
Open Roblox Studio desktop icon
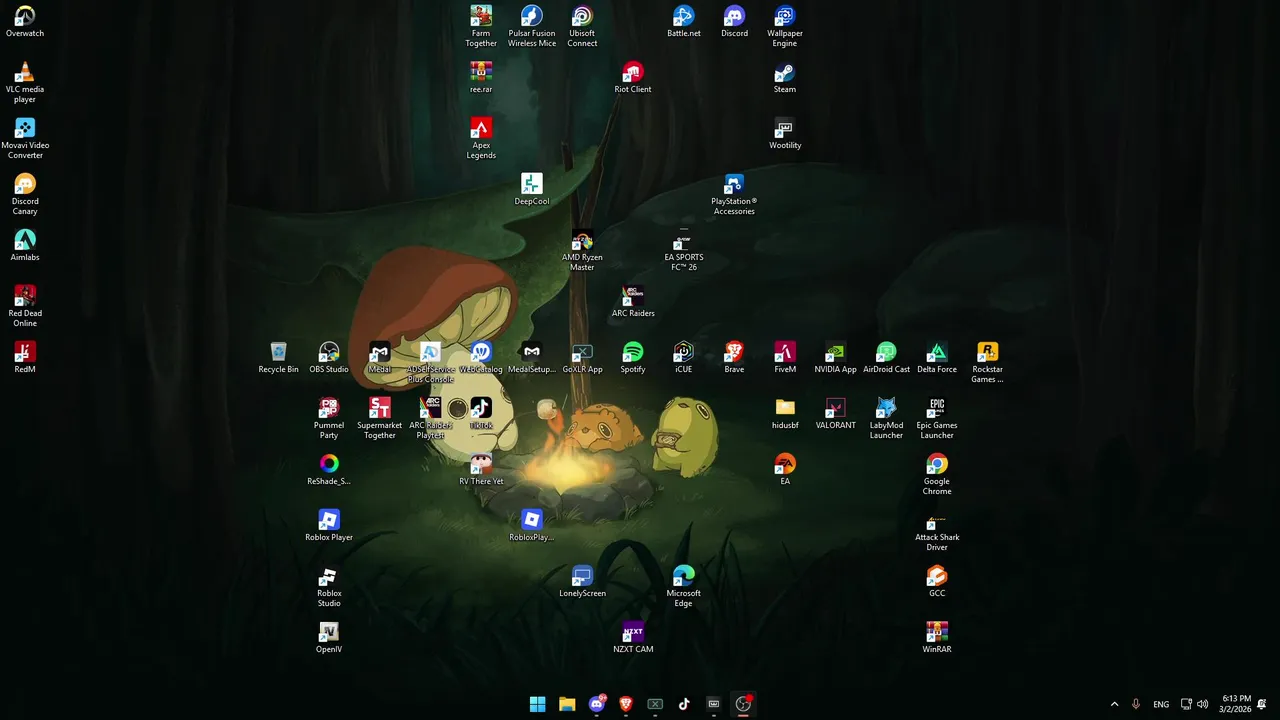329,586
